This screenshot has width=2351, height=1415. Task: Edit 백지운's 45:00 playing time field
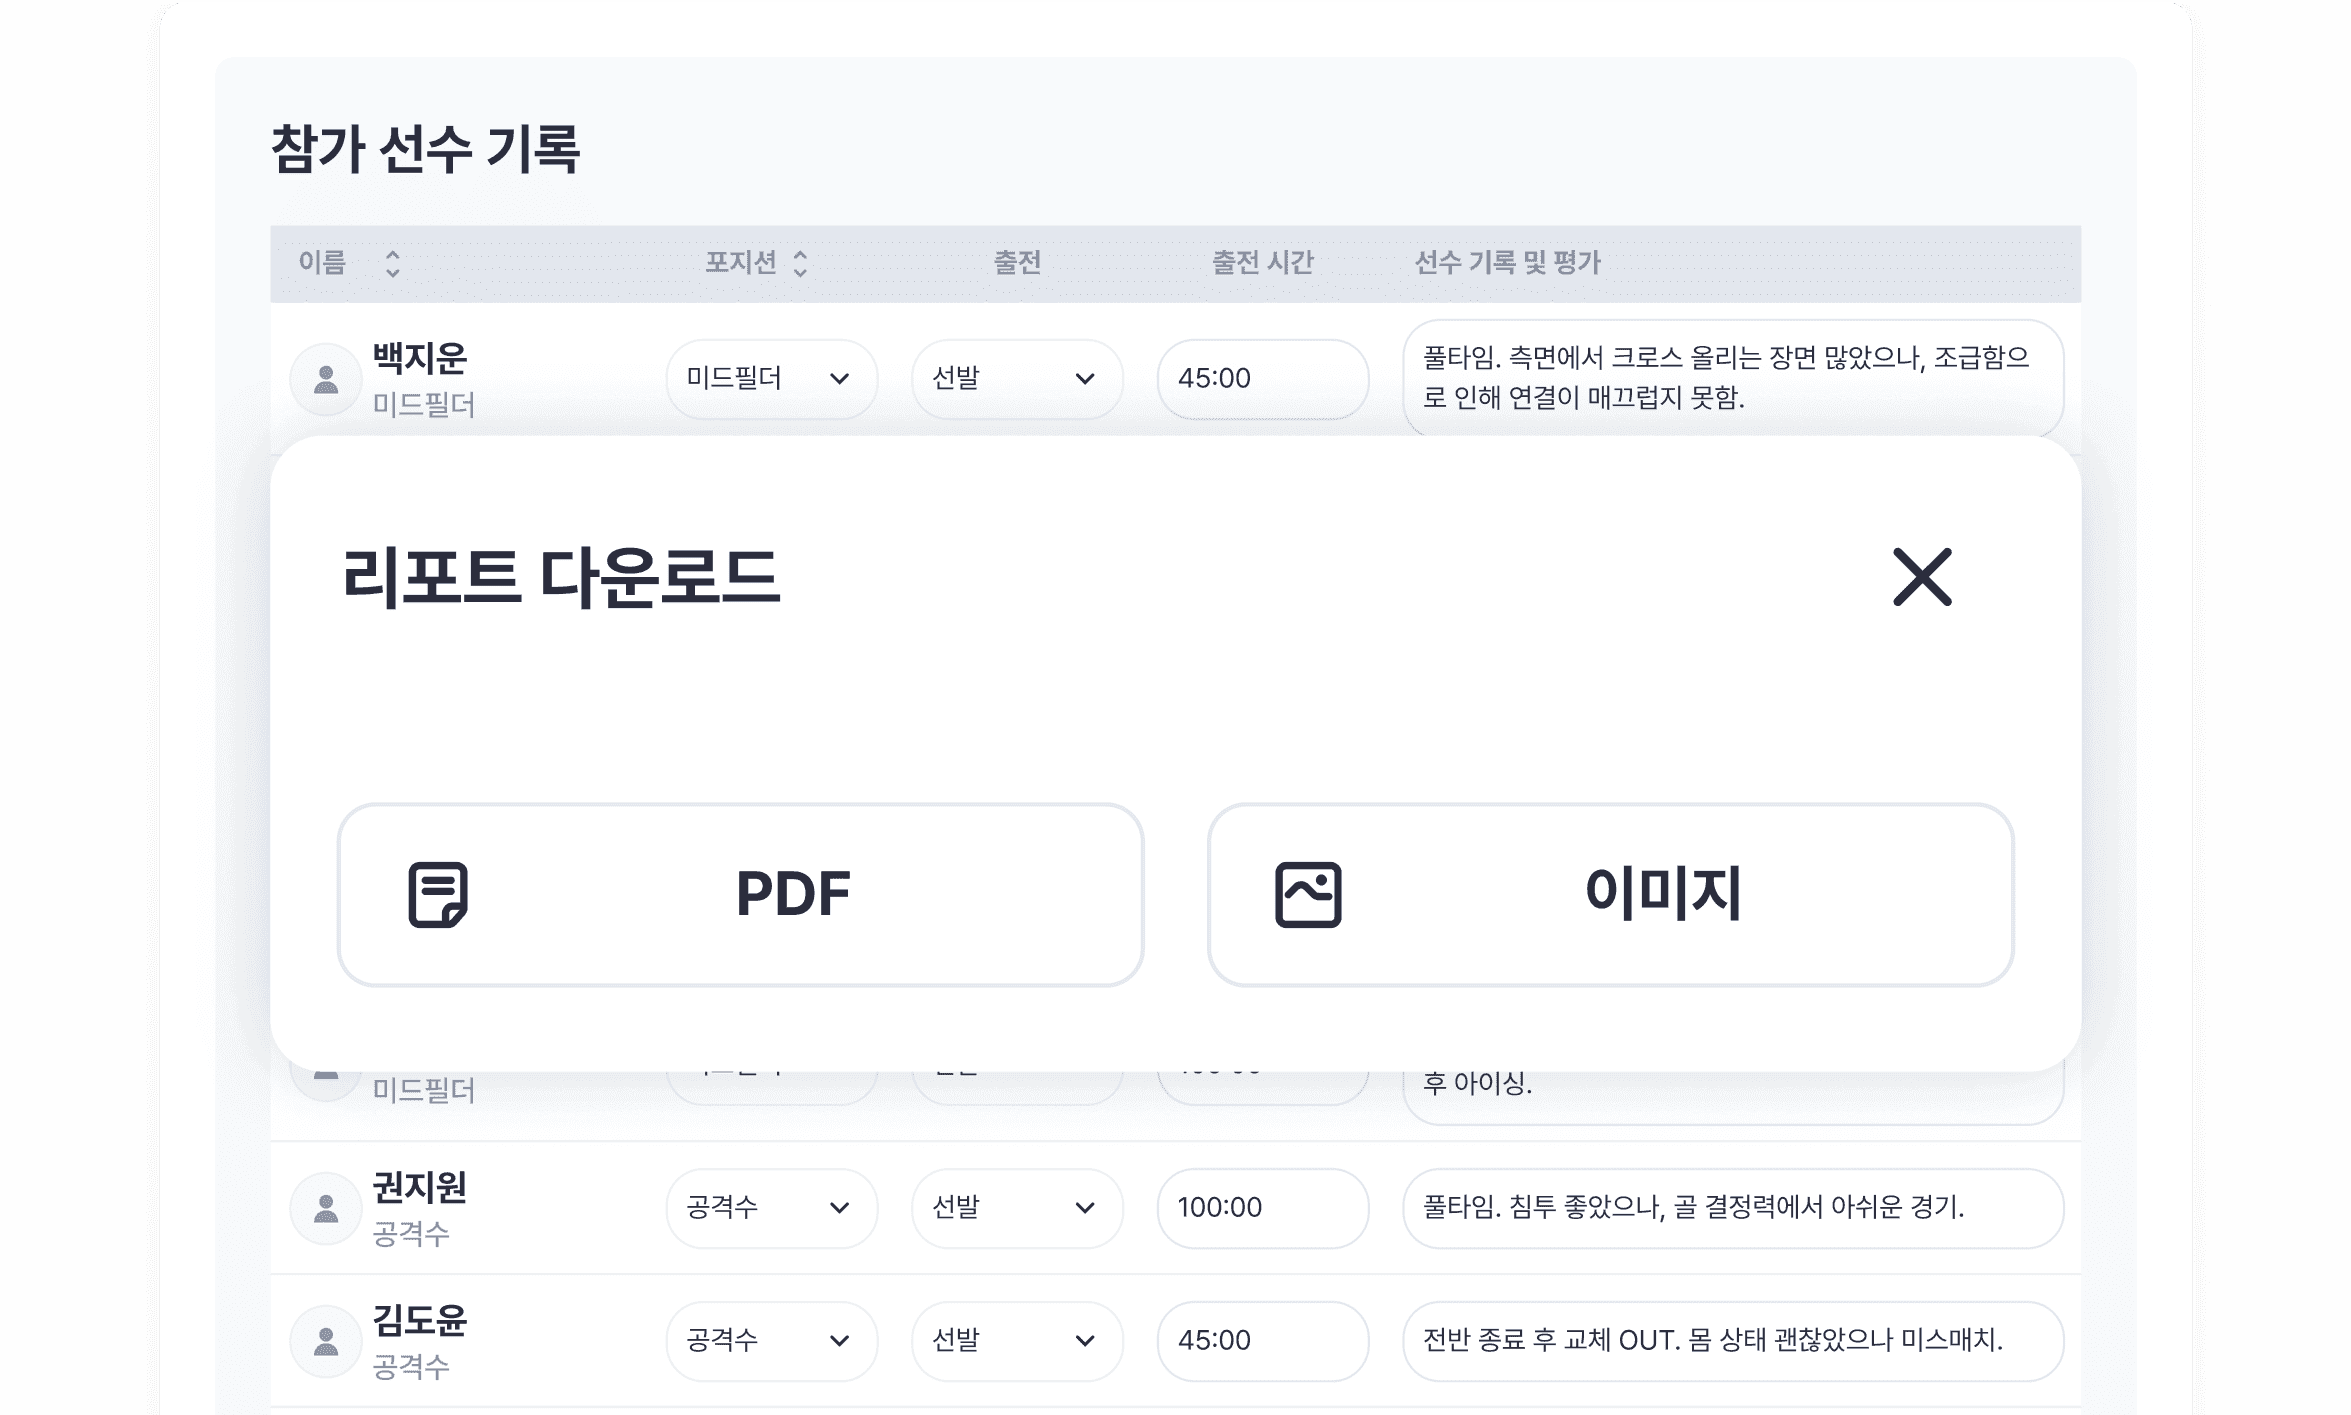(x=1262, y=379)
